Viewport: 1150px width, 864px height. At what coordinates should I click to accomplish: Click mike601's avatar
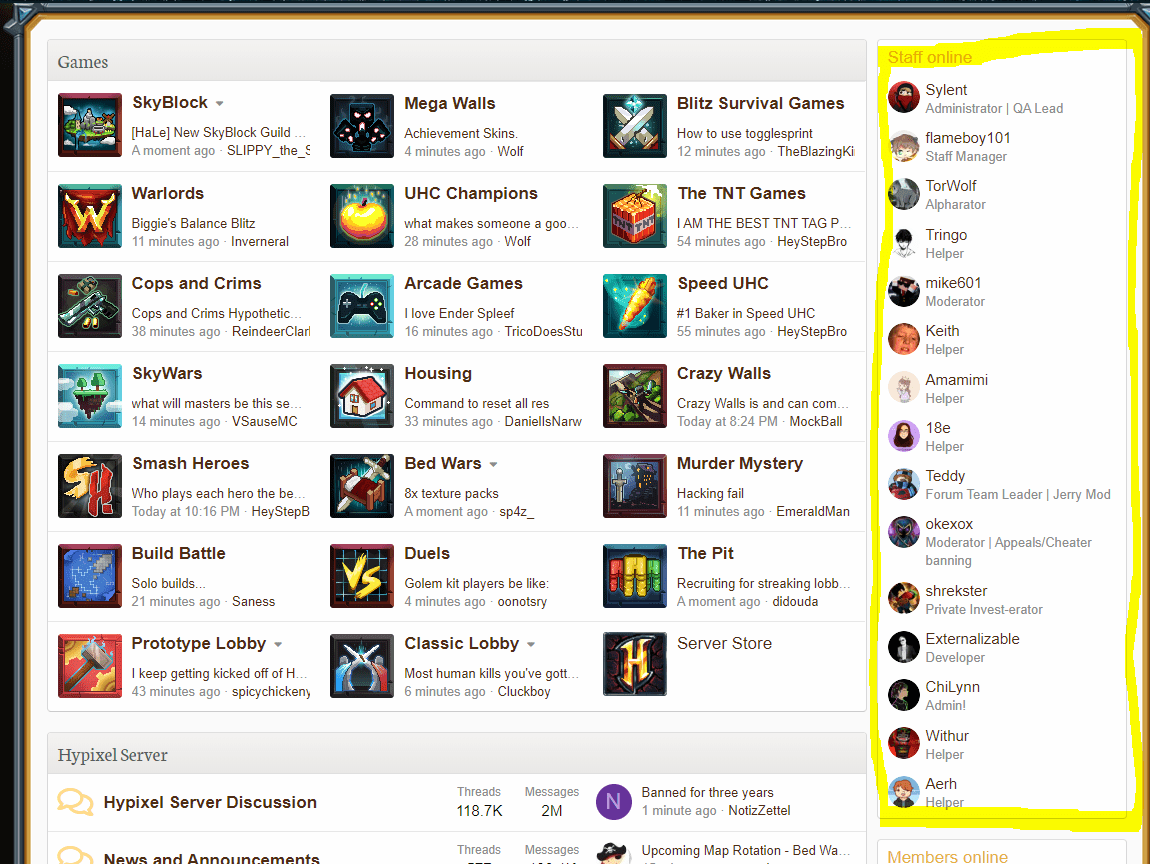point(904,291)
